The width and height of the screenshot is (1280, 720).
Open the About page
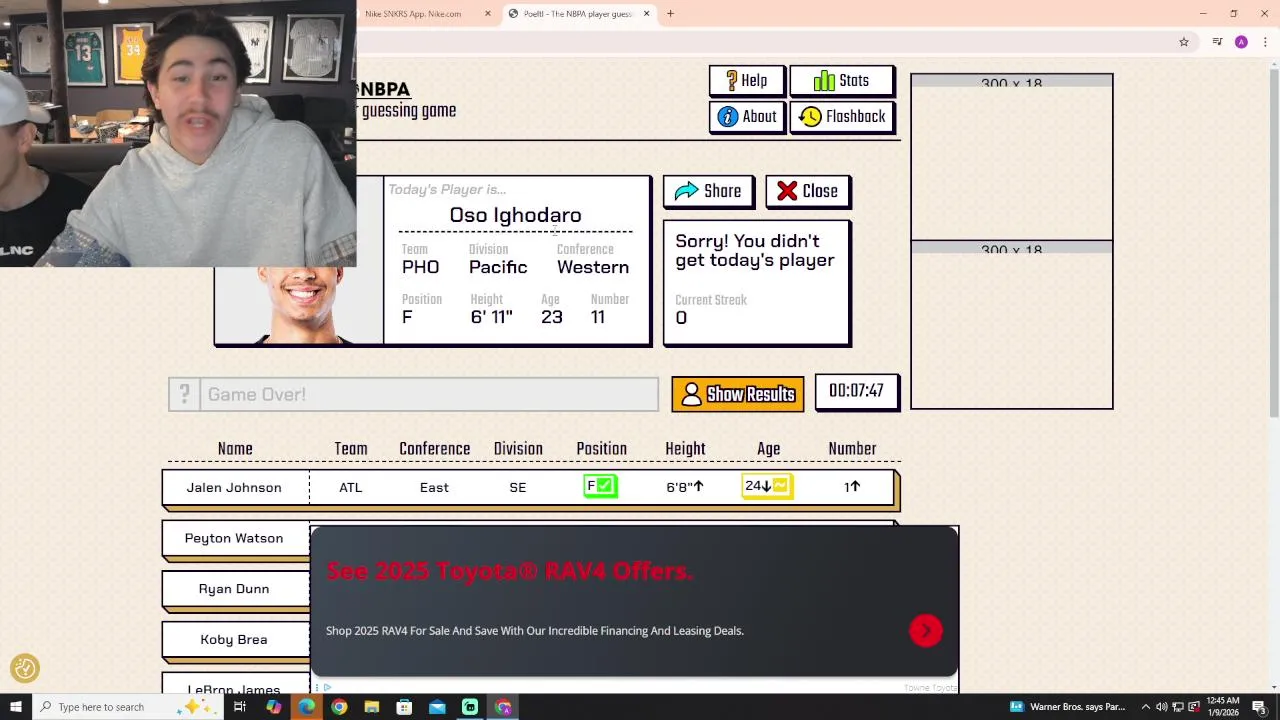(747, 117)
